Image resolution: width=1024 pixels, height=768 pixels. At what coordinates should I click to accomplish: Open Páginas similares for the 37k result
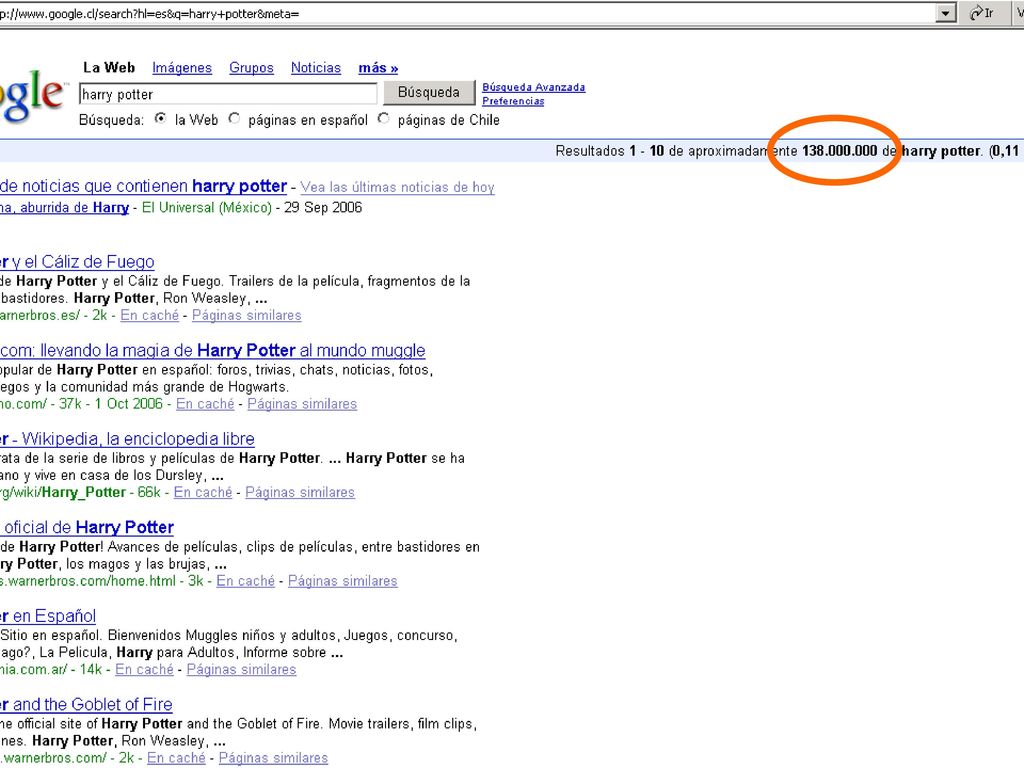coord(302,404)
